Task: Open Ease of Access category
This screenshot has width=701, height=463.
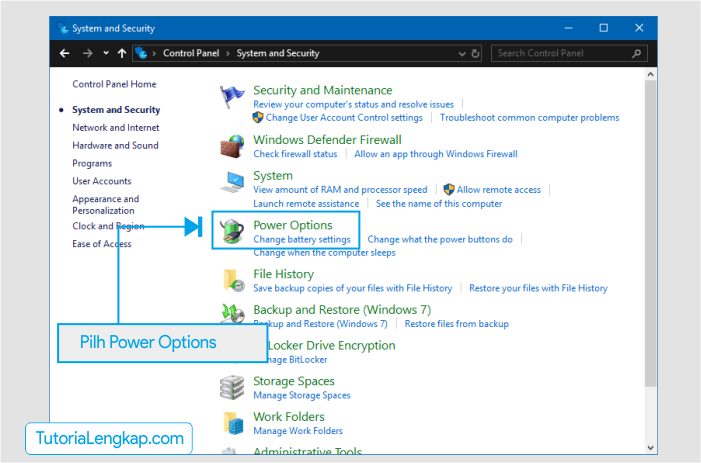Action: pyautogui.click(x=102, y=244)
